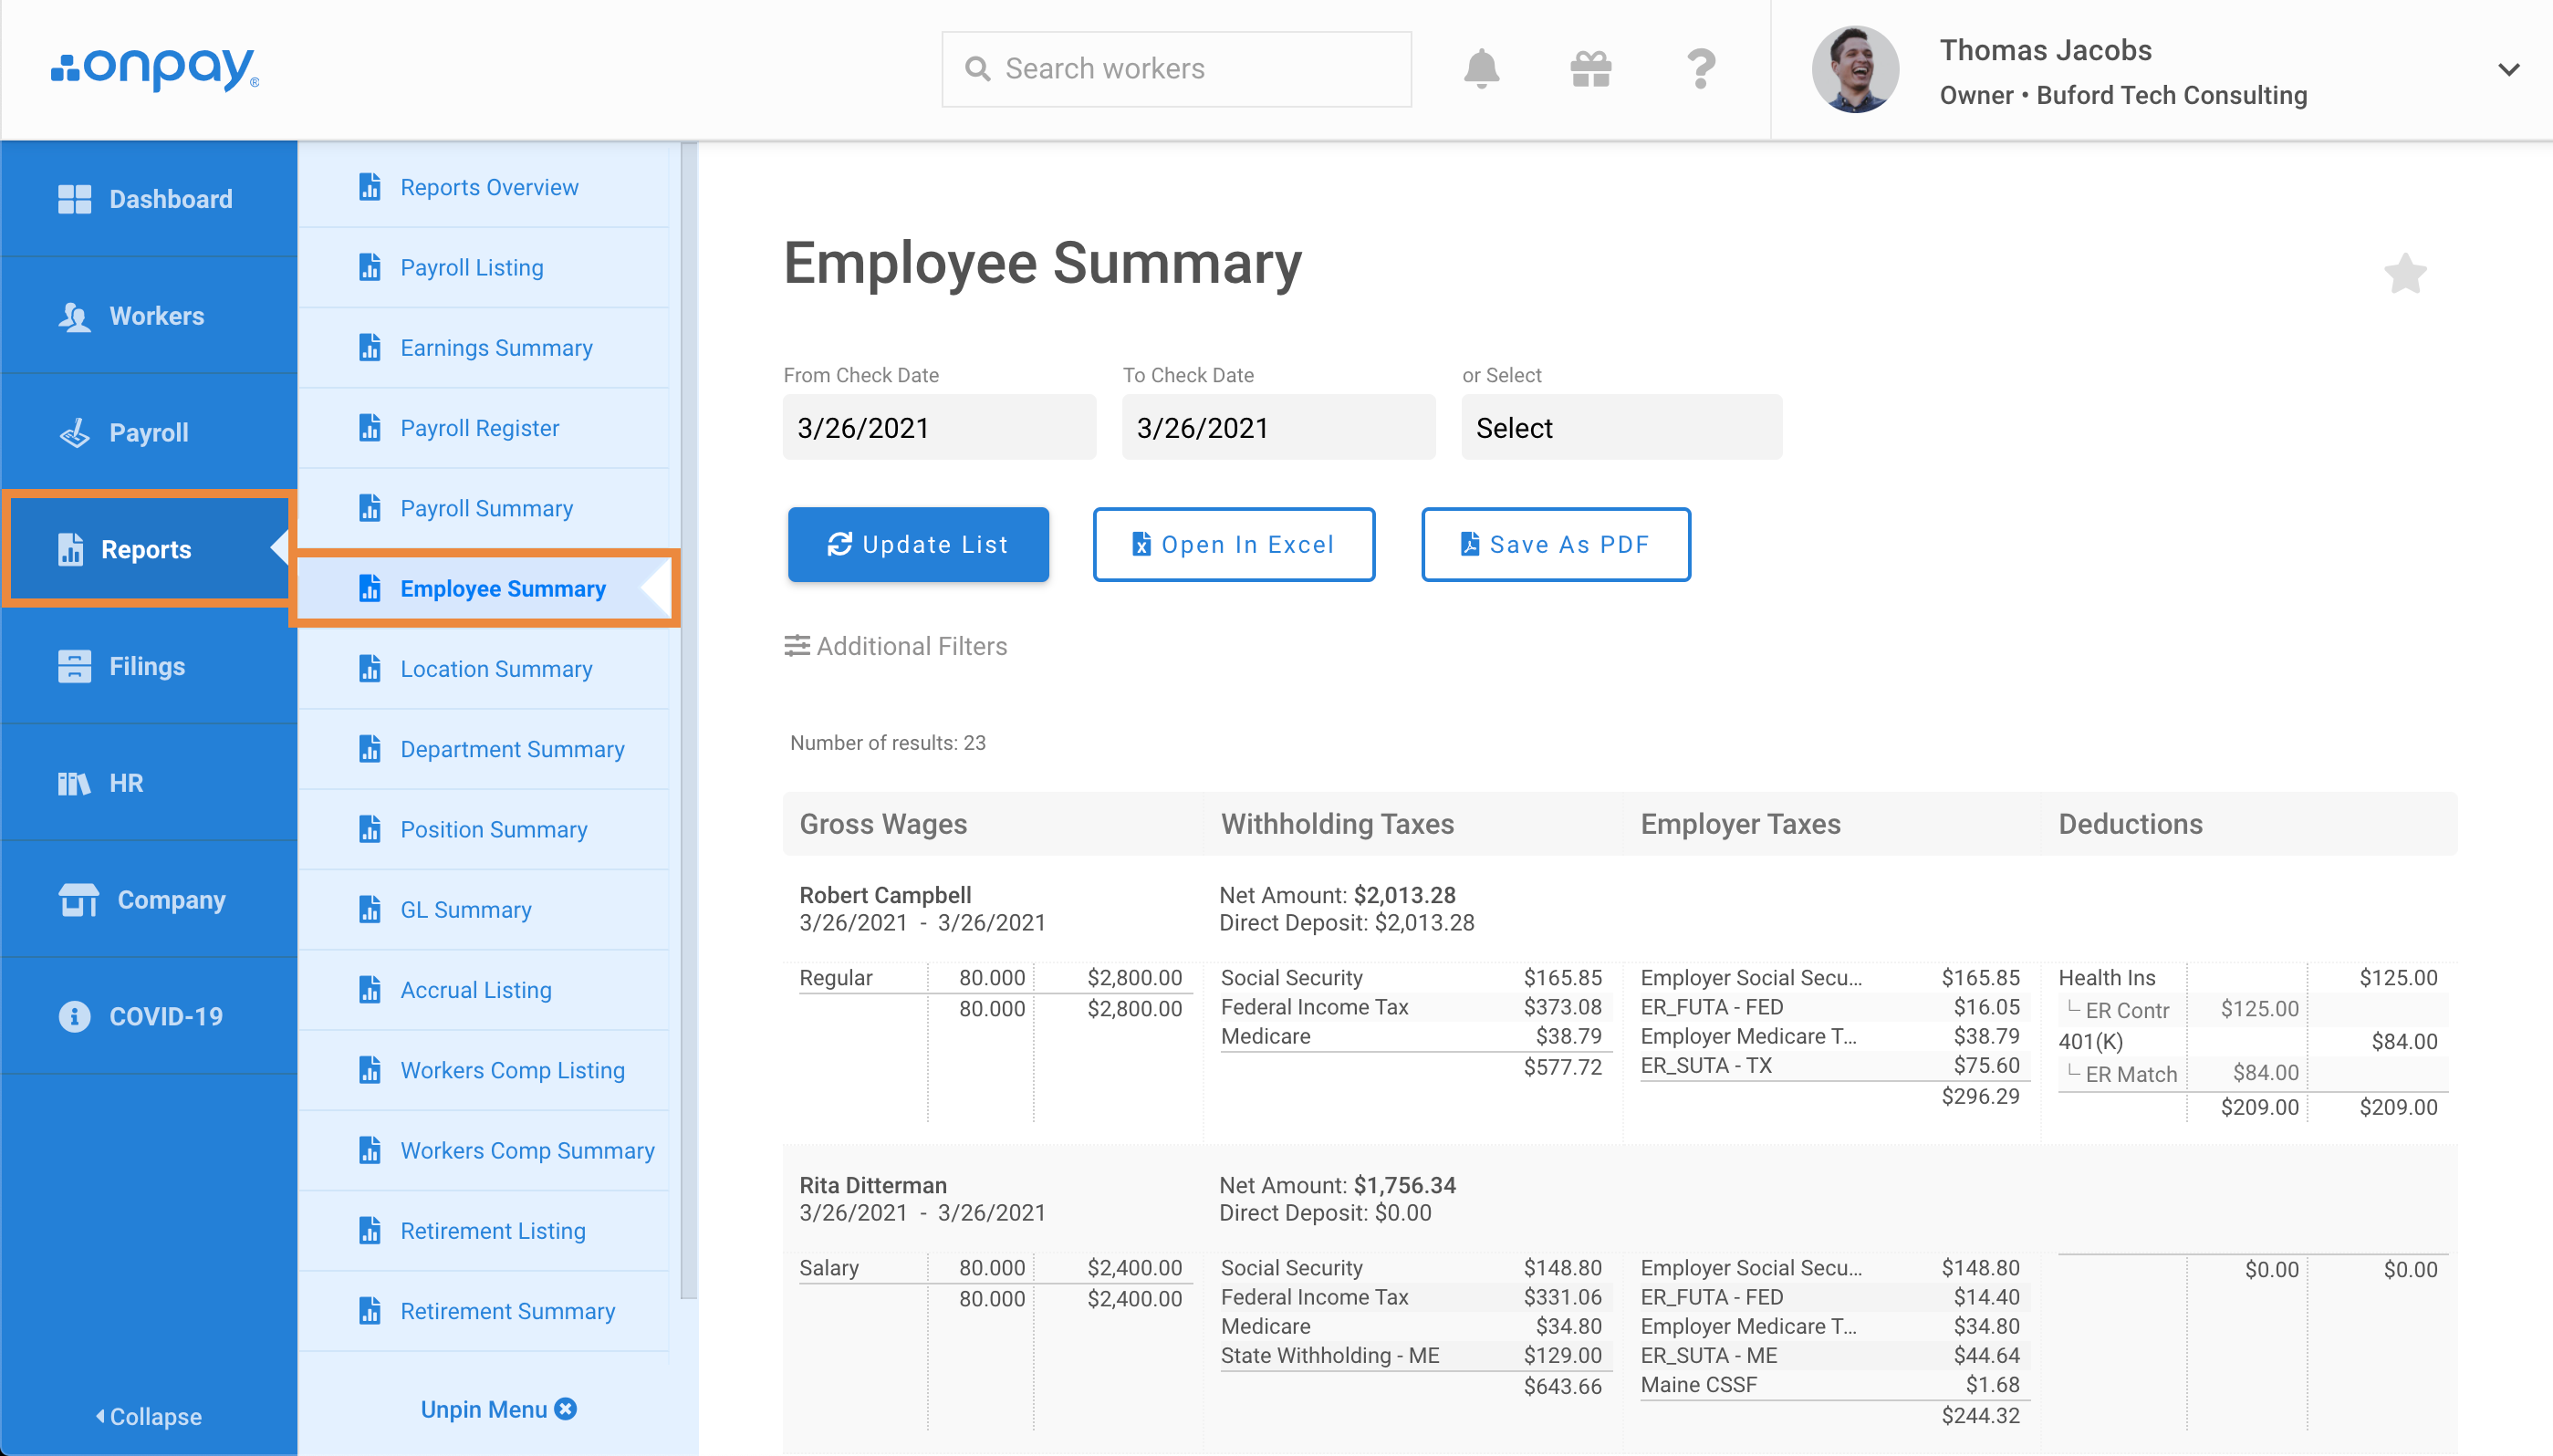2553x1456 pixels.
Task: Open Retirement Summary report
Action: 484,1310
